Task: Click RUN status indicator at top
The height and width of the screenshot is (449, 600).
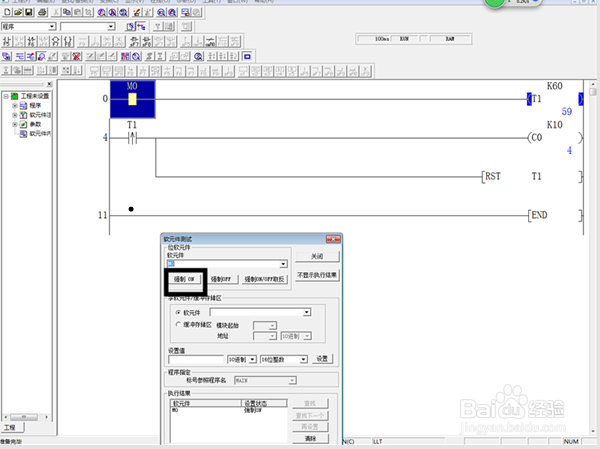Action: (x=404, y=39)
